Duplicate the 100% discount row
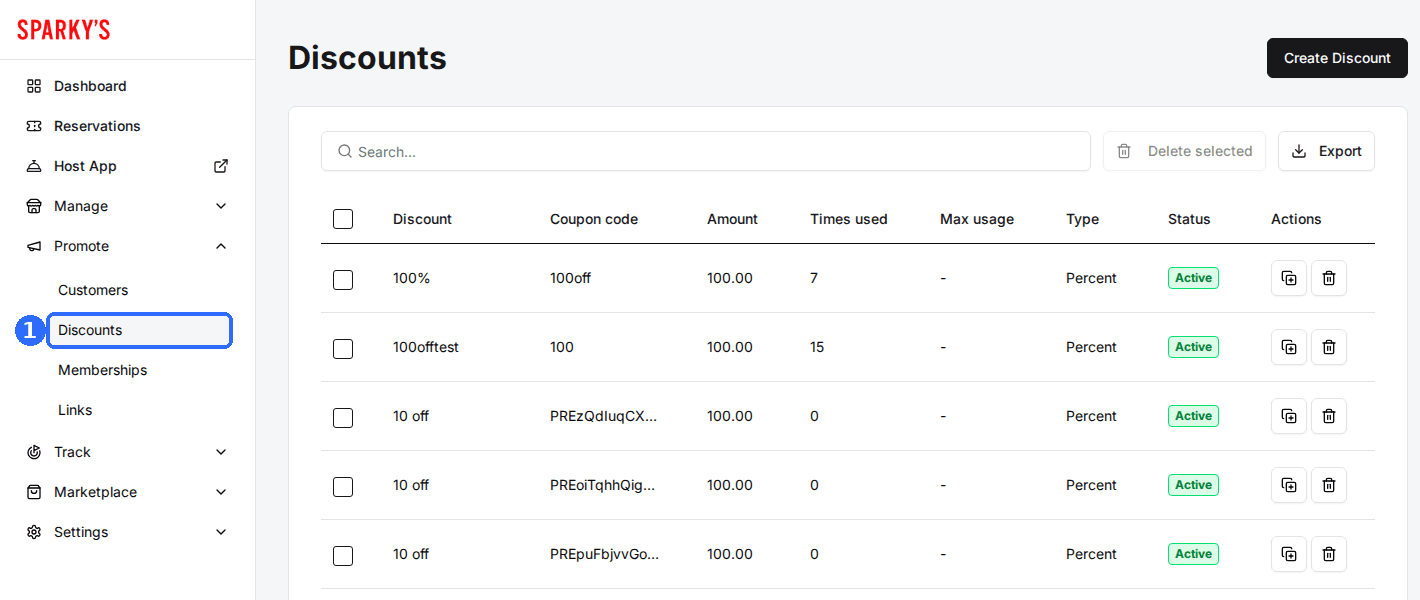The height and width of the screenshot is (600, 1420). pyautogui.click(x=1289, y=278)
